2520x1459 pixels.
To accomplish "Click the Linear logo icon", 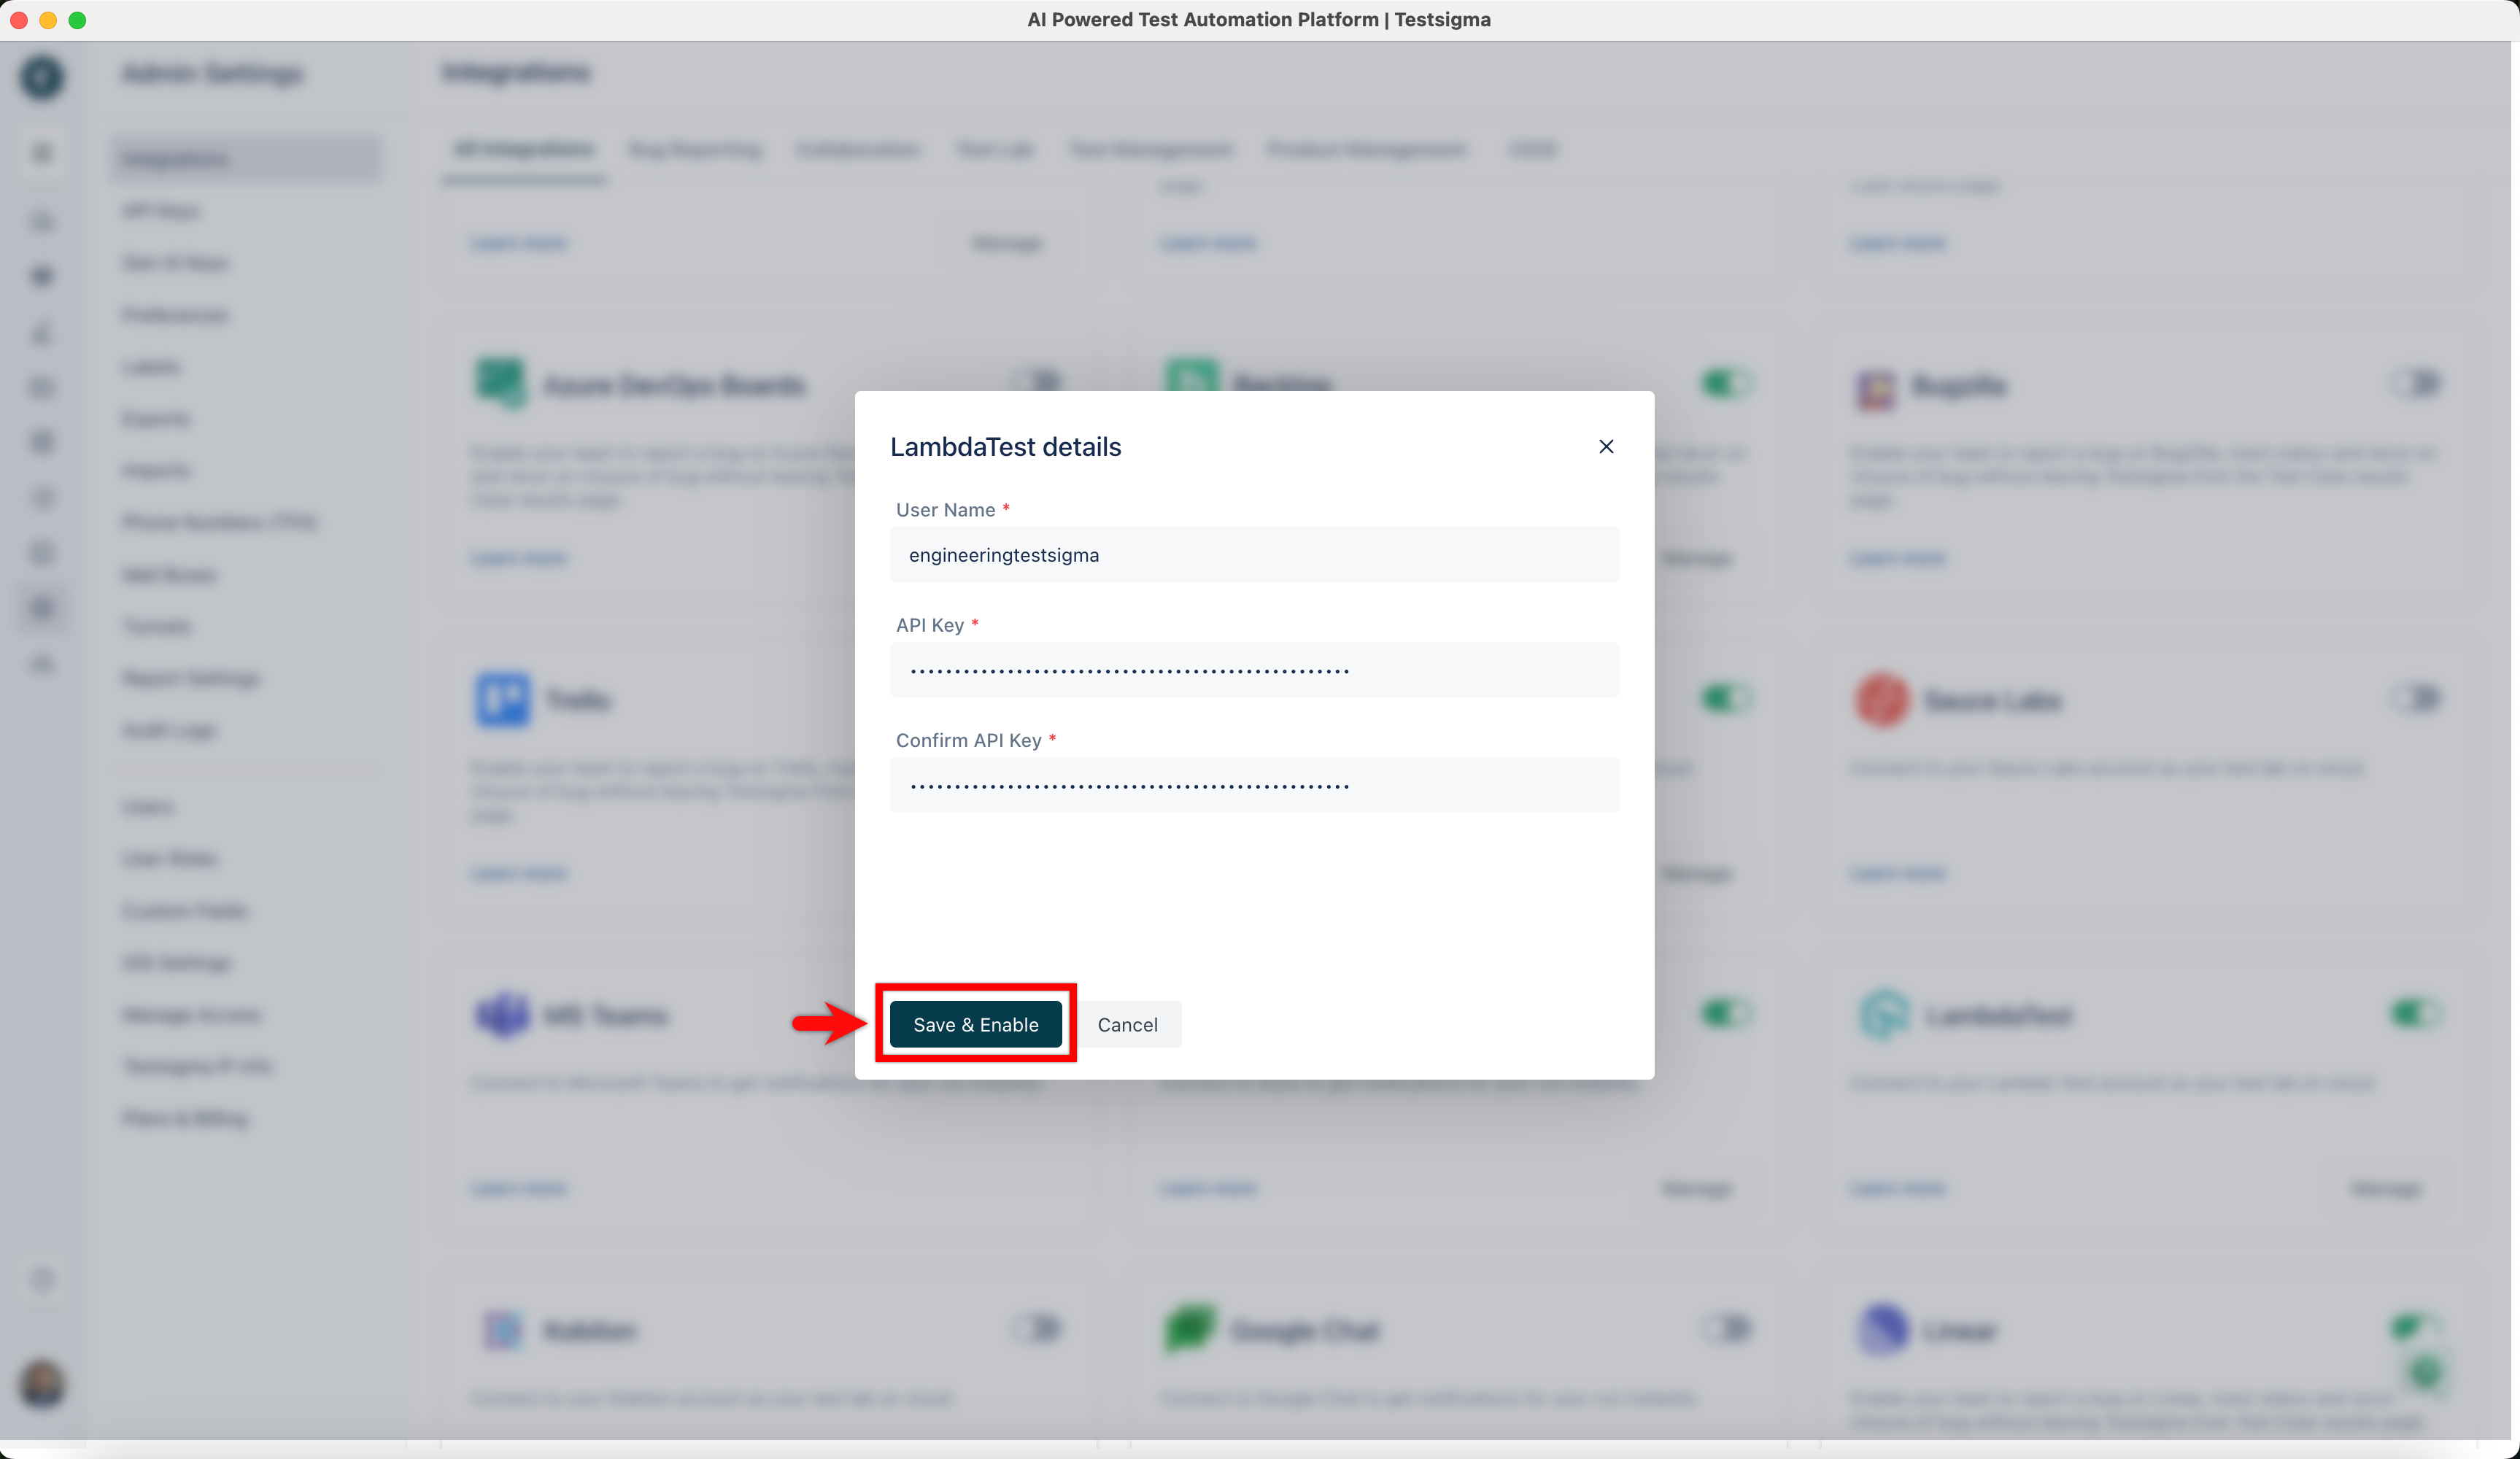I will (1882, 1329).
